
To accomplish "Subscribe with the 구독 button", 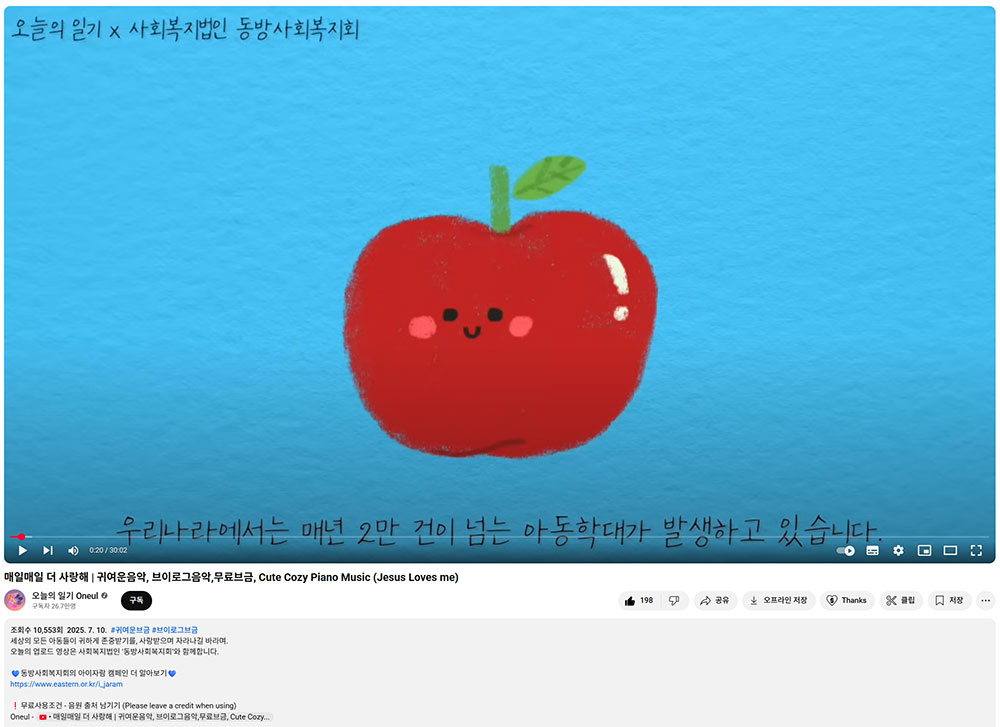I will (136, 601).
